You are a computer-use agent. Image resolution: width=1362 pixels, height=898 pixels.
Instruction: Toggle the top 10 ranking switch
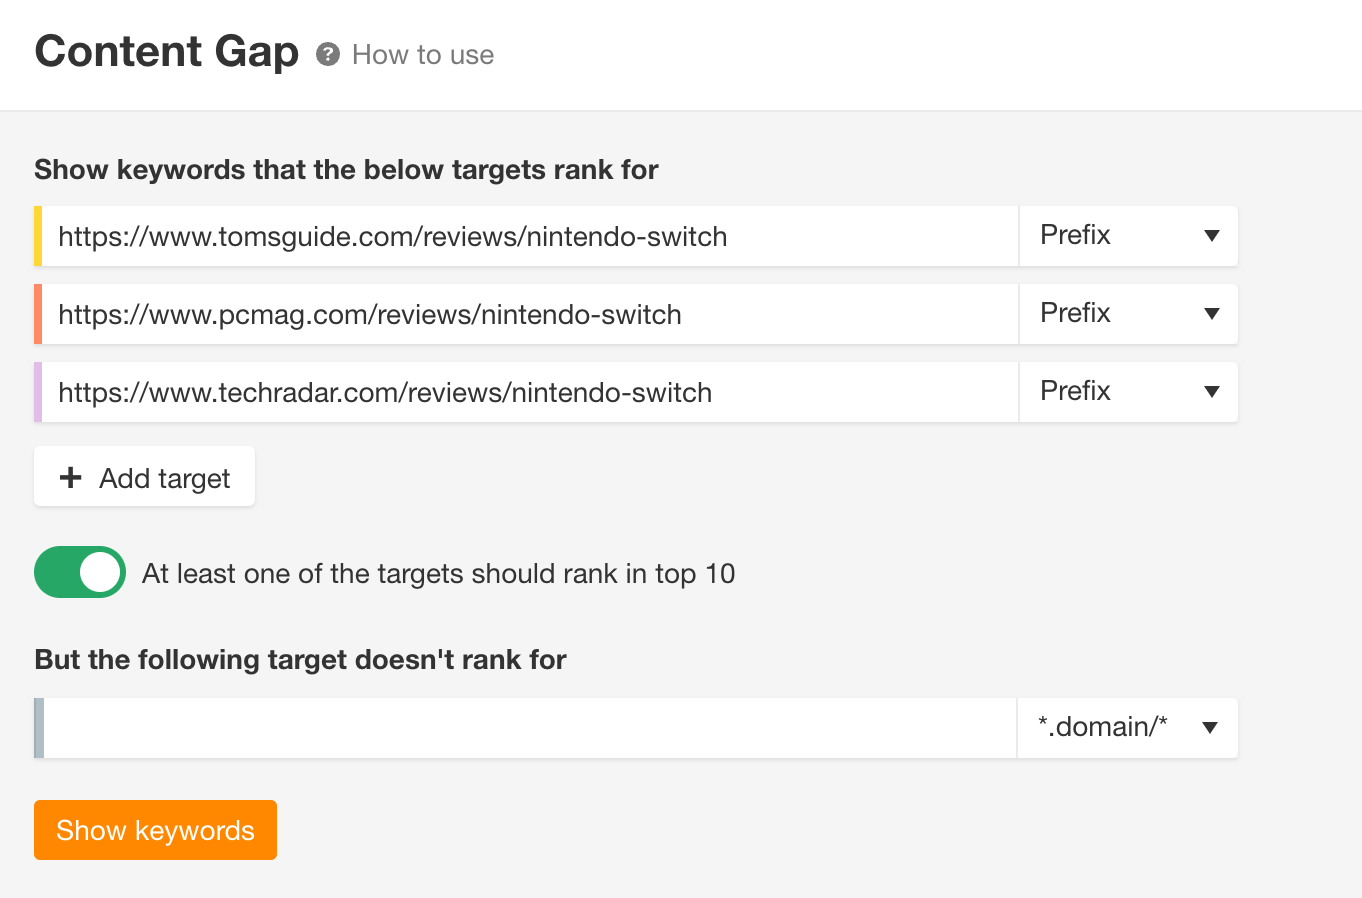pos(80,572)
